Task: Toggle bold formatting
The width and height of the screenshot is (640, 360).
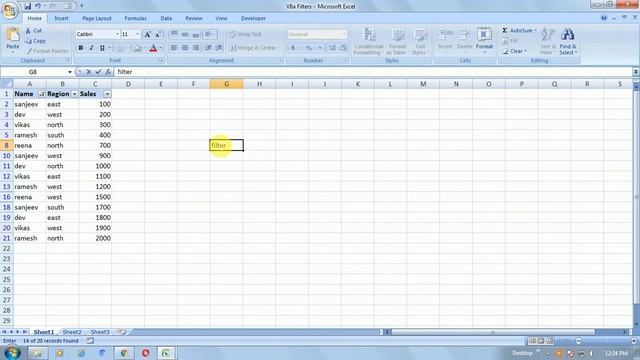Action: pyautogui.click(x=81, y=48)
